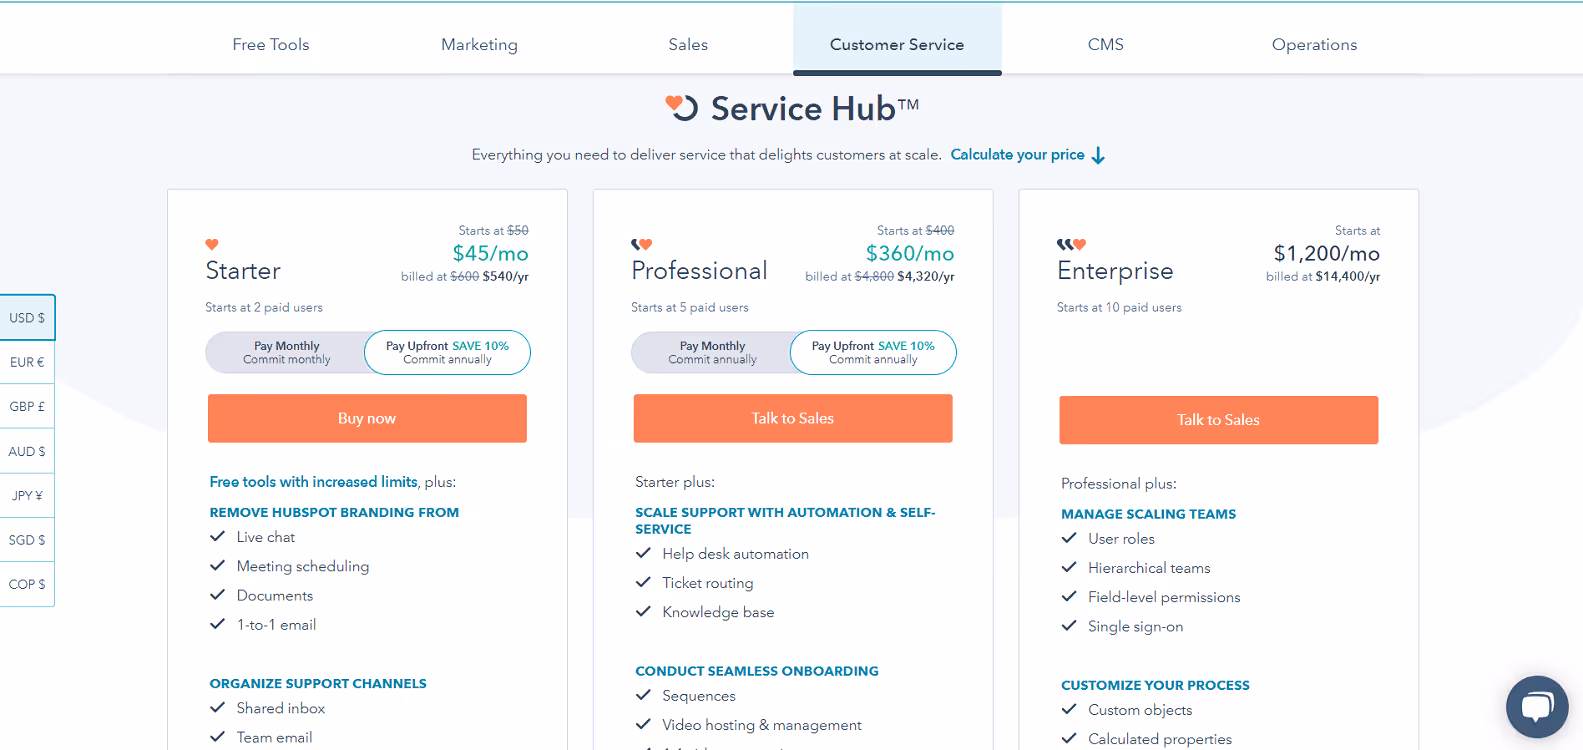Click the CONDUCT SEAMLESS ONBOARDING heading
The width and height of the screenshot is (1583, 750).
[757, 671]
